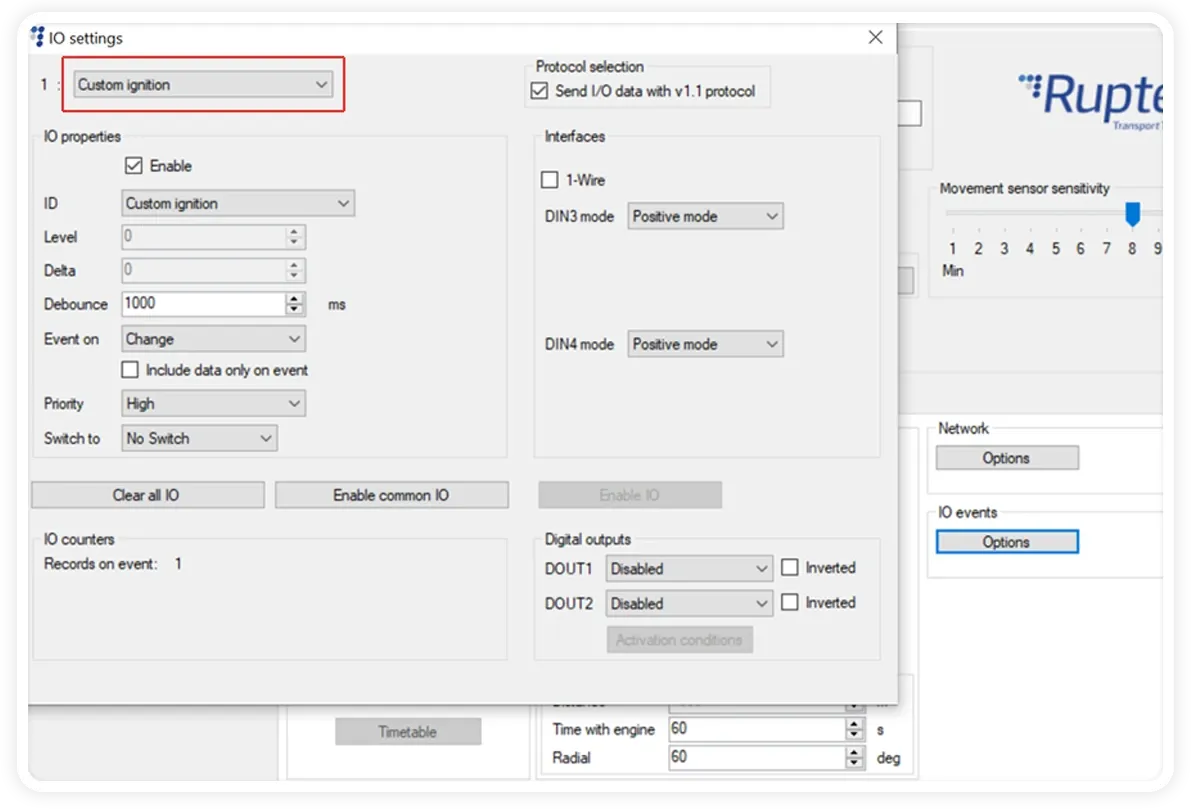Toggle the Inverted checkbox for DOUT1
The width and height of the screenshot is (1191, 809).
[790, 567]
